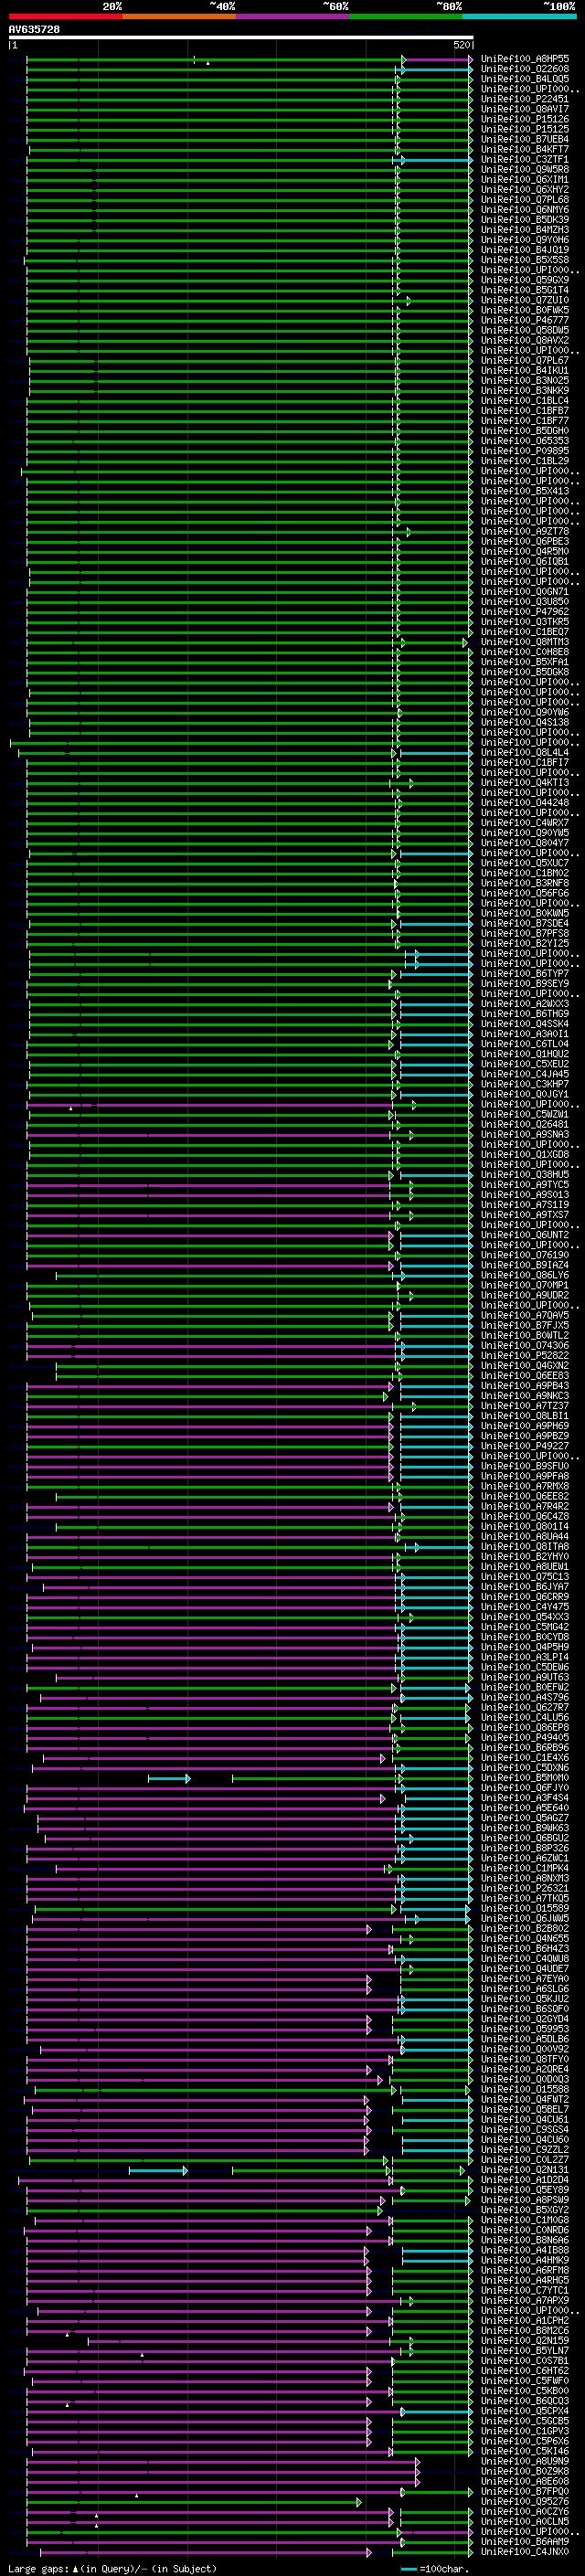Screen dimensions: 585x2576
Task: Select label UniRef100_Q4FWT2
Action: (x=525, y=2099)
